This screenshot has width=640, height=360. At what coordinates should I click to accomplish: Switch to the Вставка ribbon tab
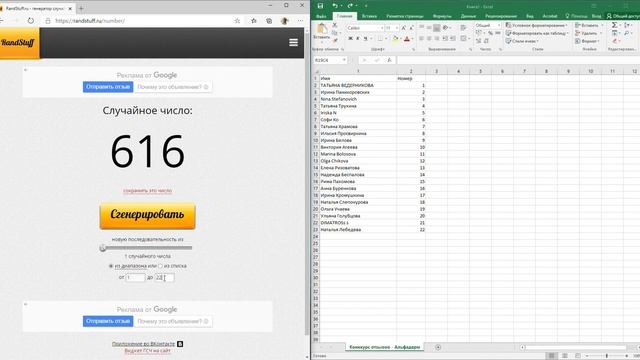click(x=369, y=16)
